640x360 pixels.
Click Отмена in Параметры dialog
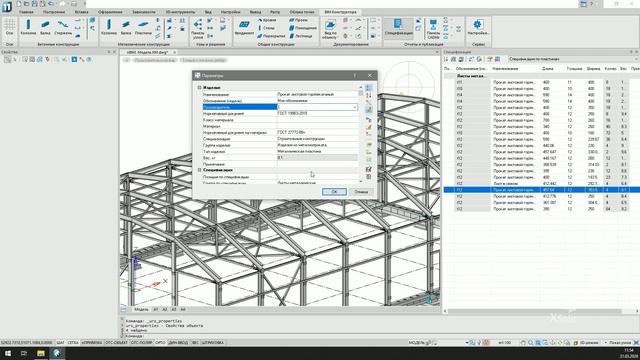[x=361, y=191]
